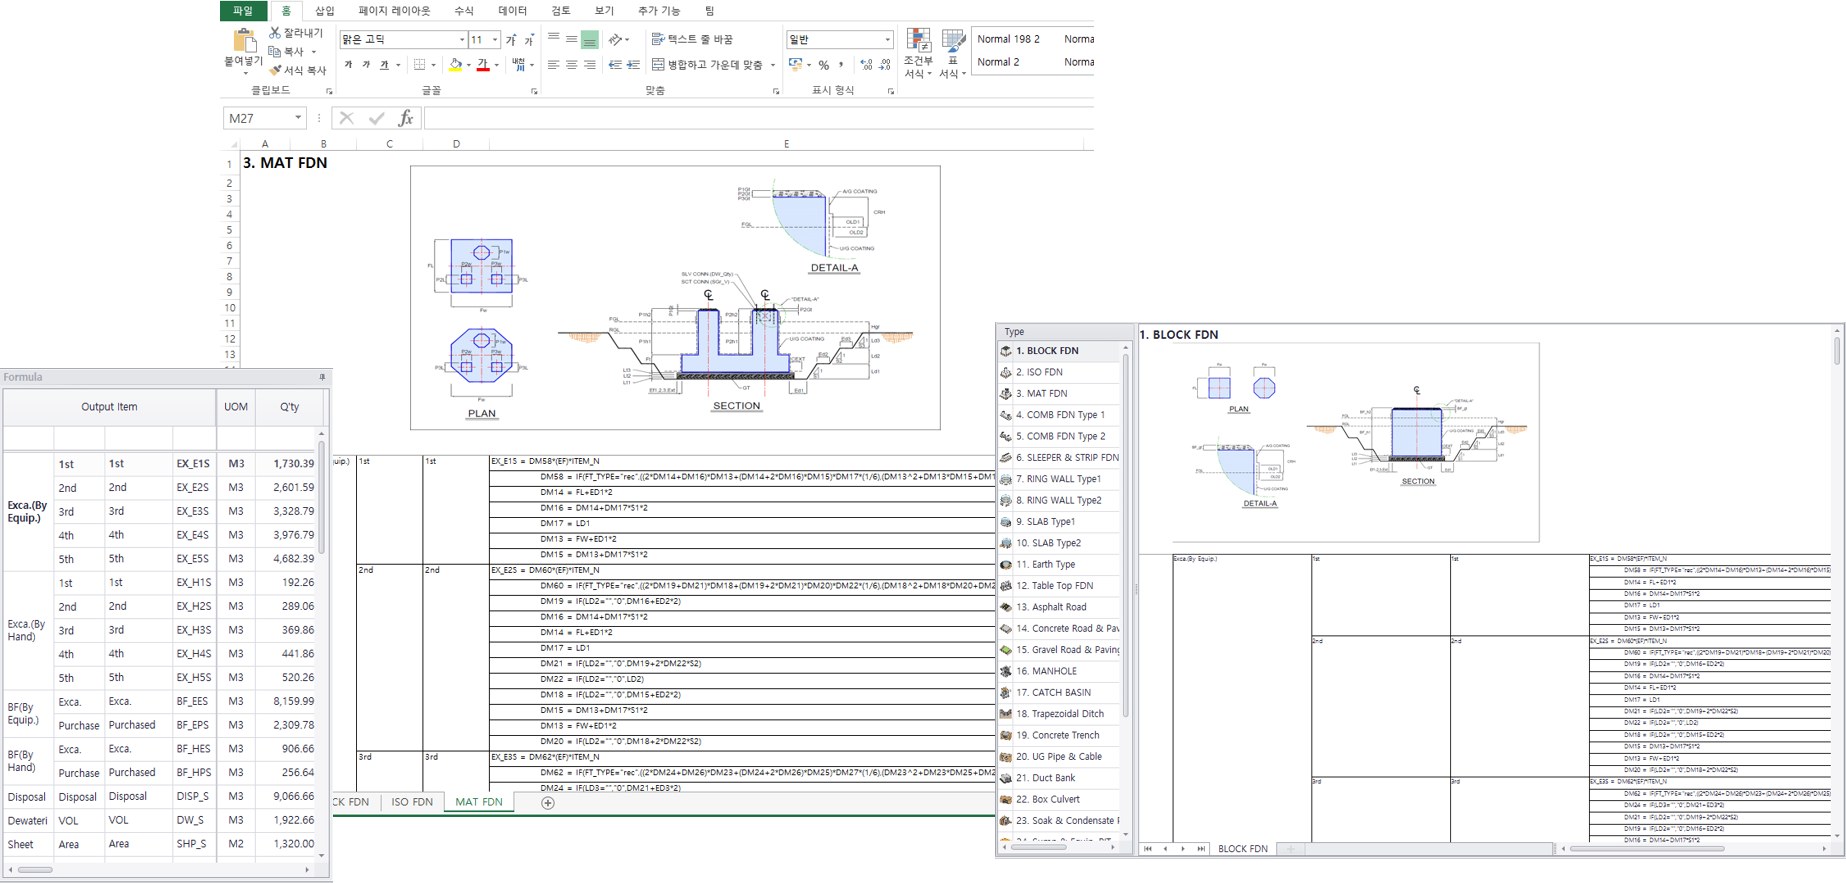1846x883 pixels.
Task: Click the Format Painter brush icon
Action: [x=275, y=70]
